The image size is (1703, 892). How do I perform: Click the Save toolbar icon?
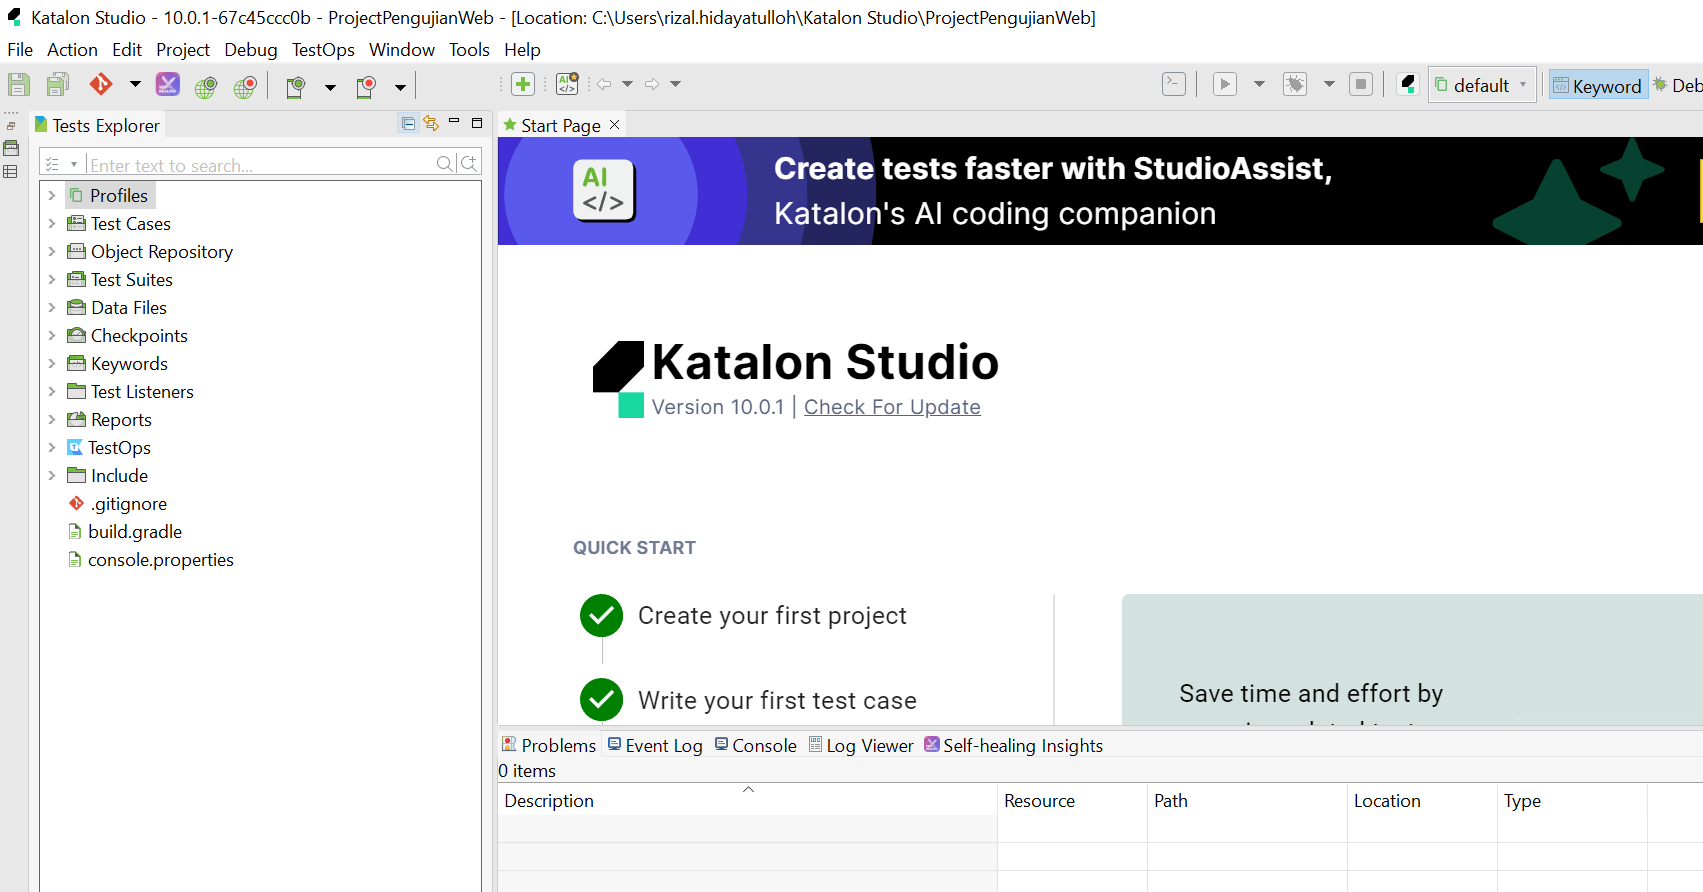19,85
